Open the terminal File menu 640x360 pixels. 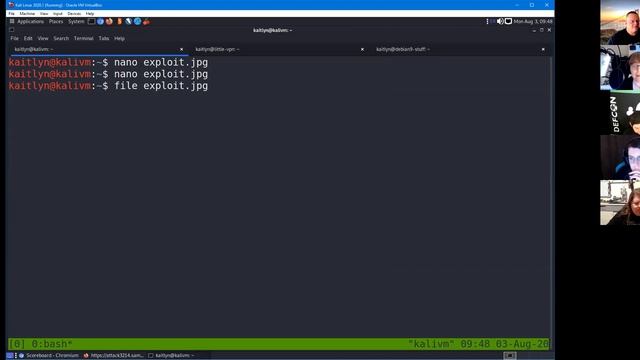click(x=15, y=38)
